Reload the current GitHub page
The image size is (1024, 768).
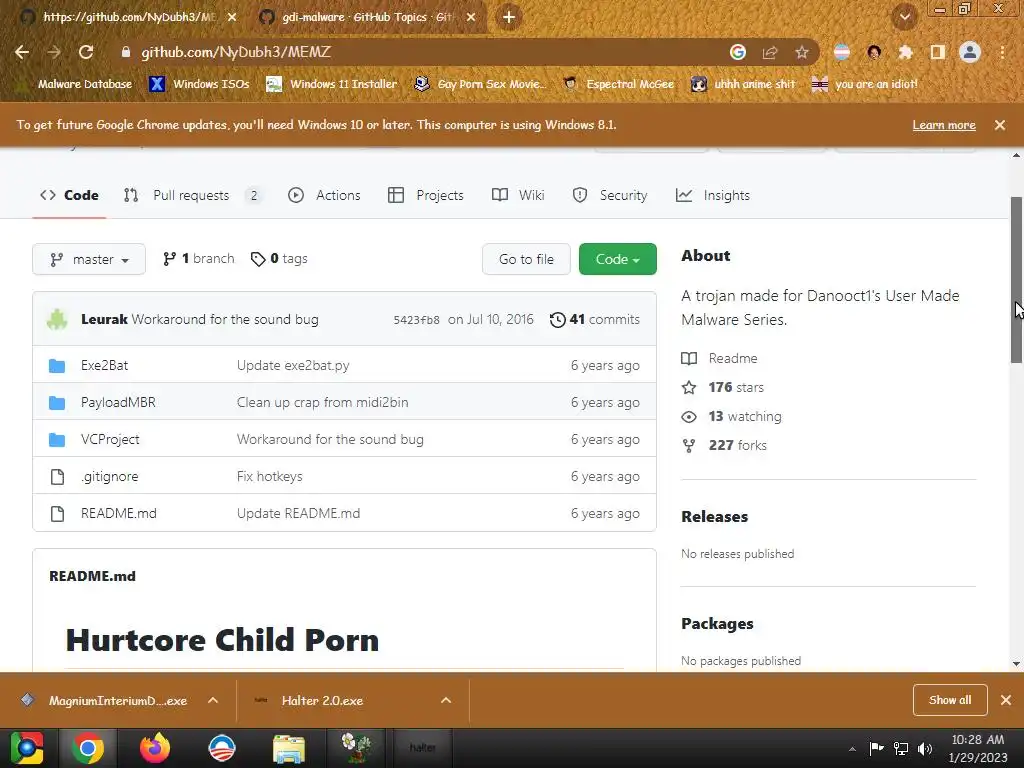(86, 52)
